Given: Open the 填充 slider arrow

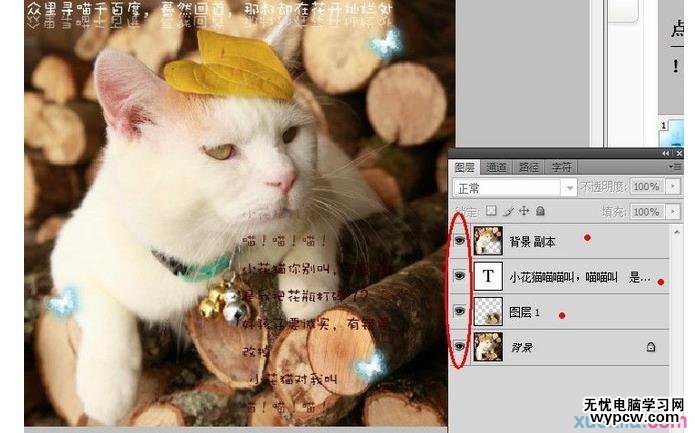Looking at the screenshot, I should (x=673, y=212).
